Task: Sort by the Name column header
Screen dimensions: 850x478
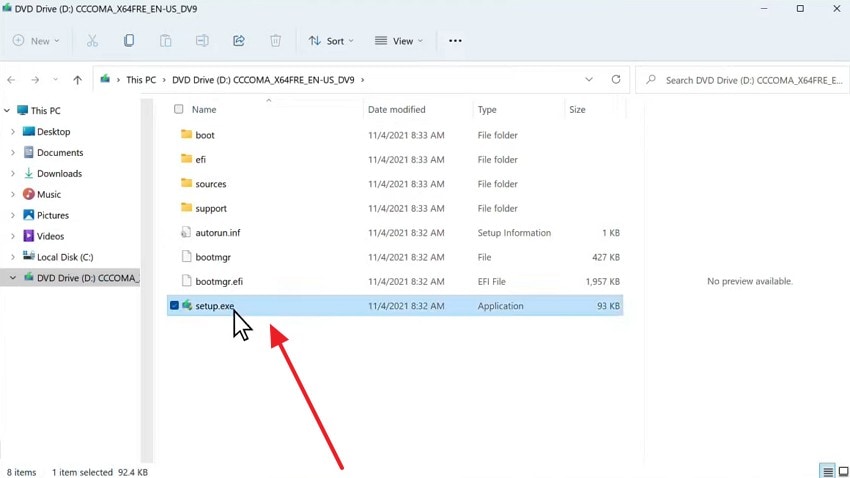Action: click(204, 109)
